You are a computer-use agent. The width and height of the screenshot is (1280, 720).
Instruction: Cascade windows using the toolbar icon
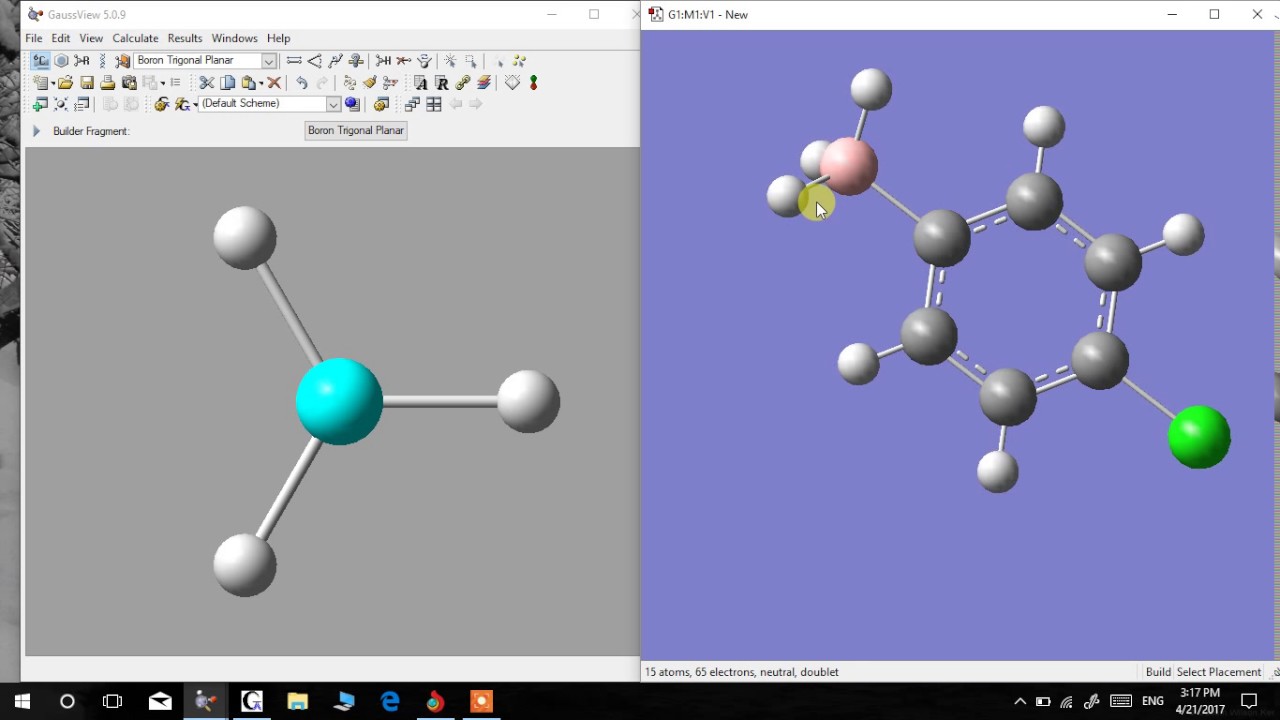pos(412,103)
